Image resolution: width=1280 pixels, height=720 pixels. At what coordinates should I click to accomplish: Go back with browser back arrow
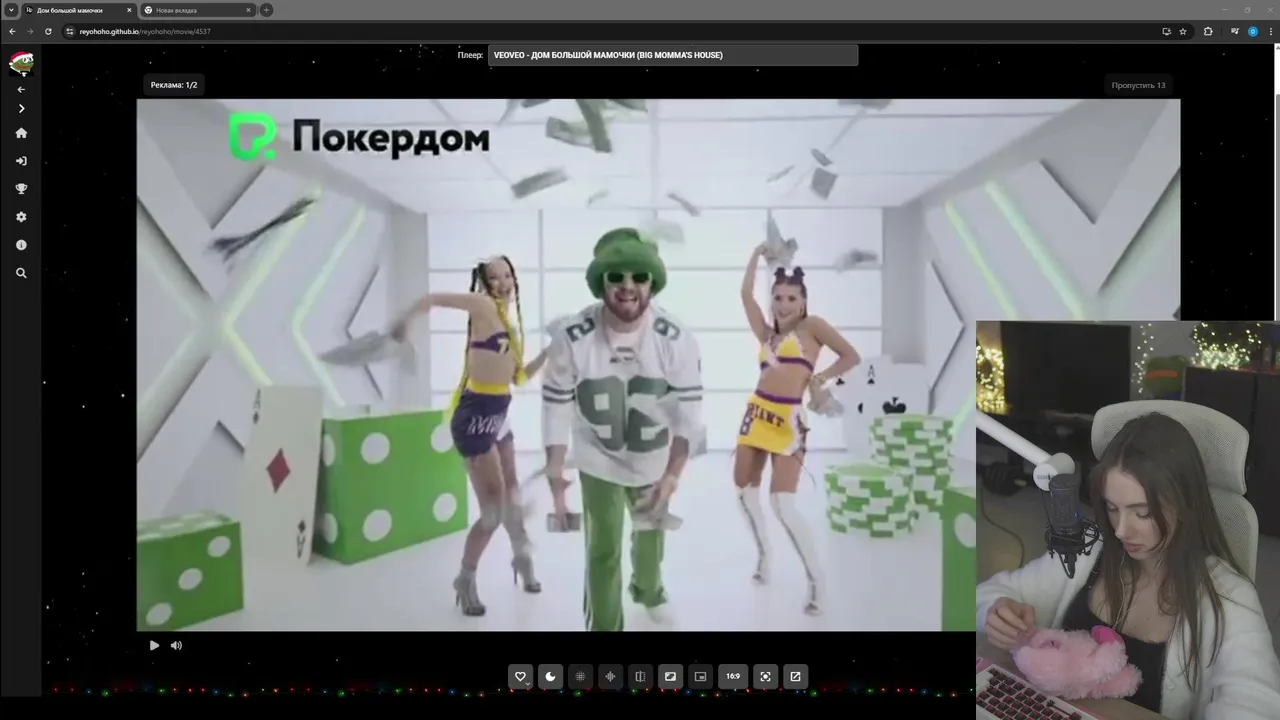[x=12, y=31]
